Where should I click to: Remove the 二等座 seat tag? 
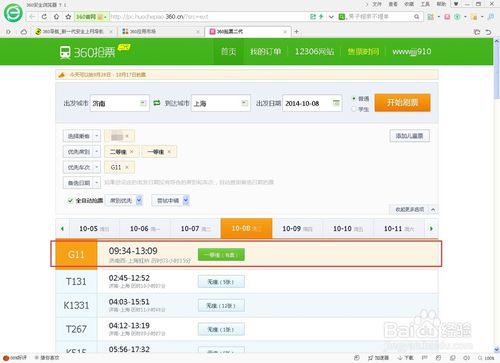pyautogui.click(x=132, y=152)
